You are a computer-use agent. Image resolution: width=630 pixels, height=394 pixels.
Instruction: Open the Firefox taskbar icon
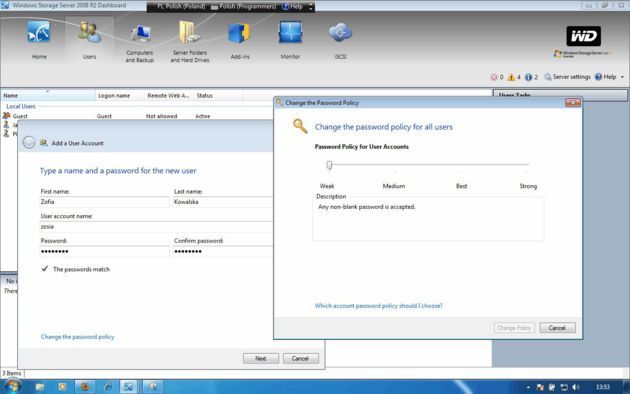pos(85,387)
